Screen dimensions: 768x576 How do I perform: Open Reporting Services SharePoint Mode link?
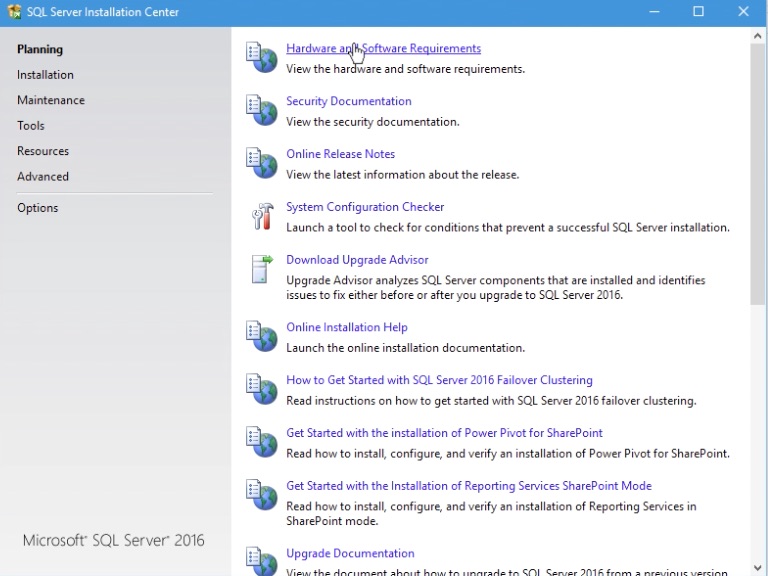tap(469, 486)
